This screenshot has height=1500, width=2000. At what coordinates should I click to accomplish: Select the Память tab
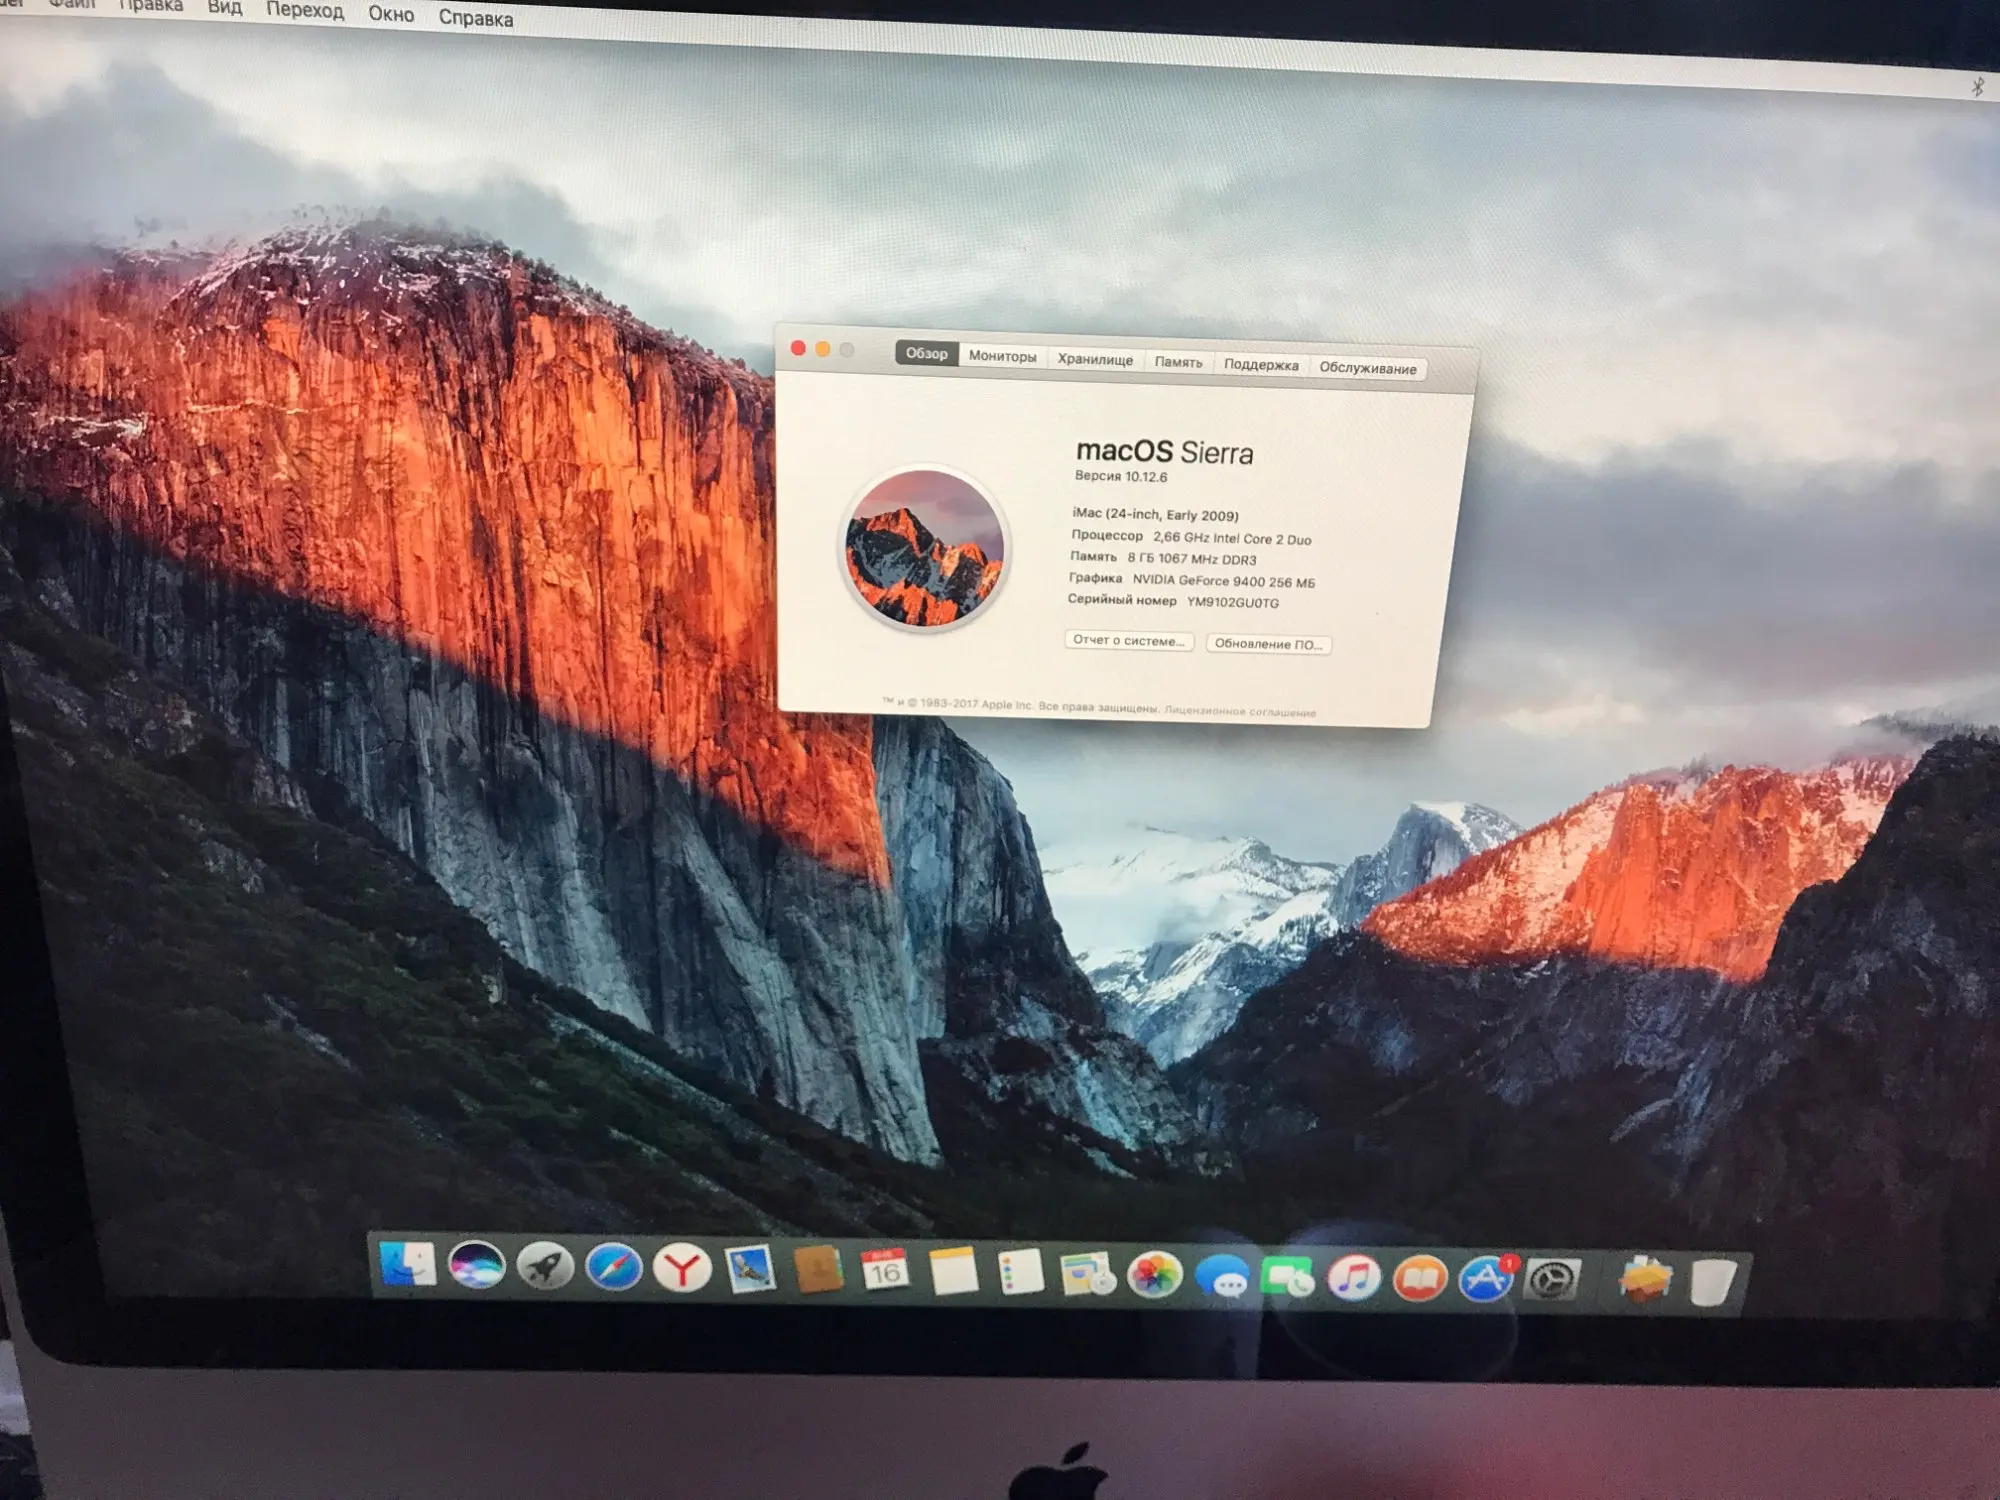pyautogui.click(x=1178, y=362)
